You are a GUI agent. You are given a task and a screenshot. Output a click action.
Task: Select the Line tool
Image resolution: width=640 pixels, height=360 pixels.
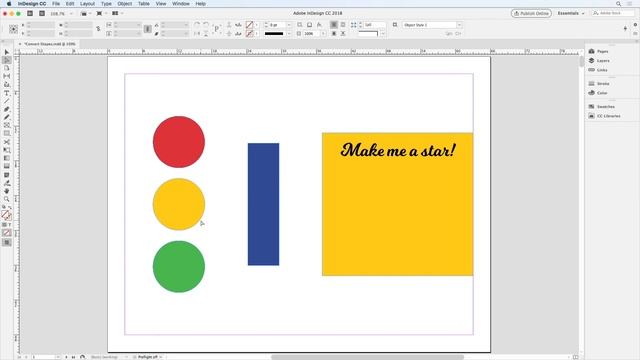pos(7,101)
